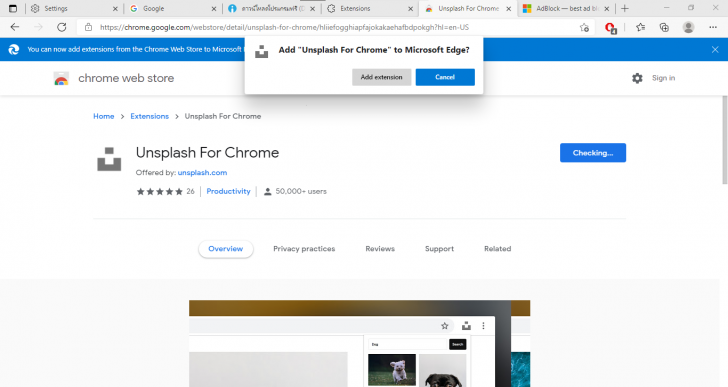Open unsplash.com publisher link

[202, 173]
